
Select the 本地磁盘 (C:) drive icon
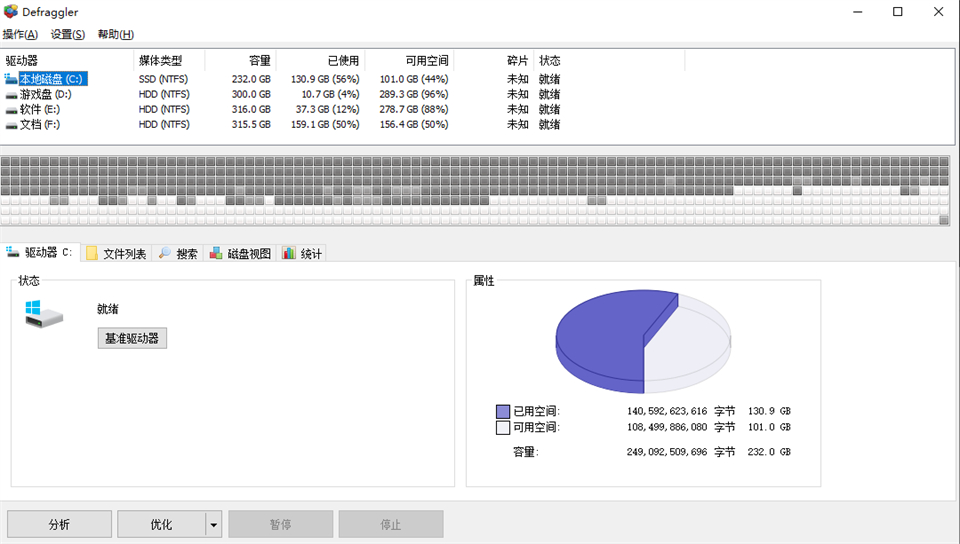click(x=11, y=79)
